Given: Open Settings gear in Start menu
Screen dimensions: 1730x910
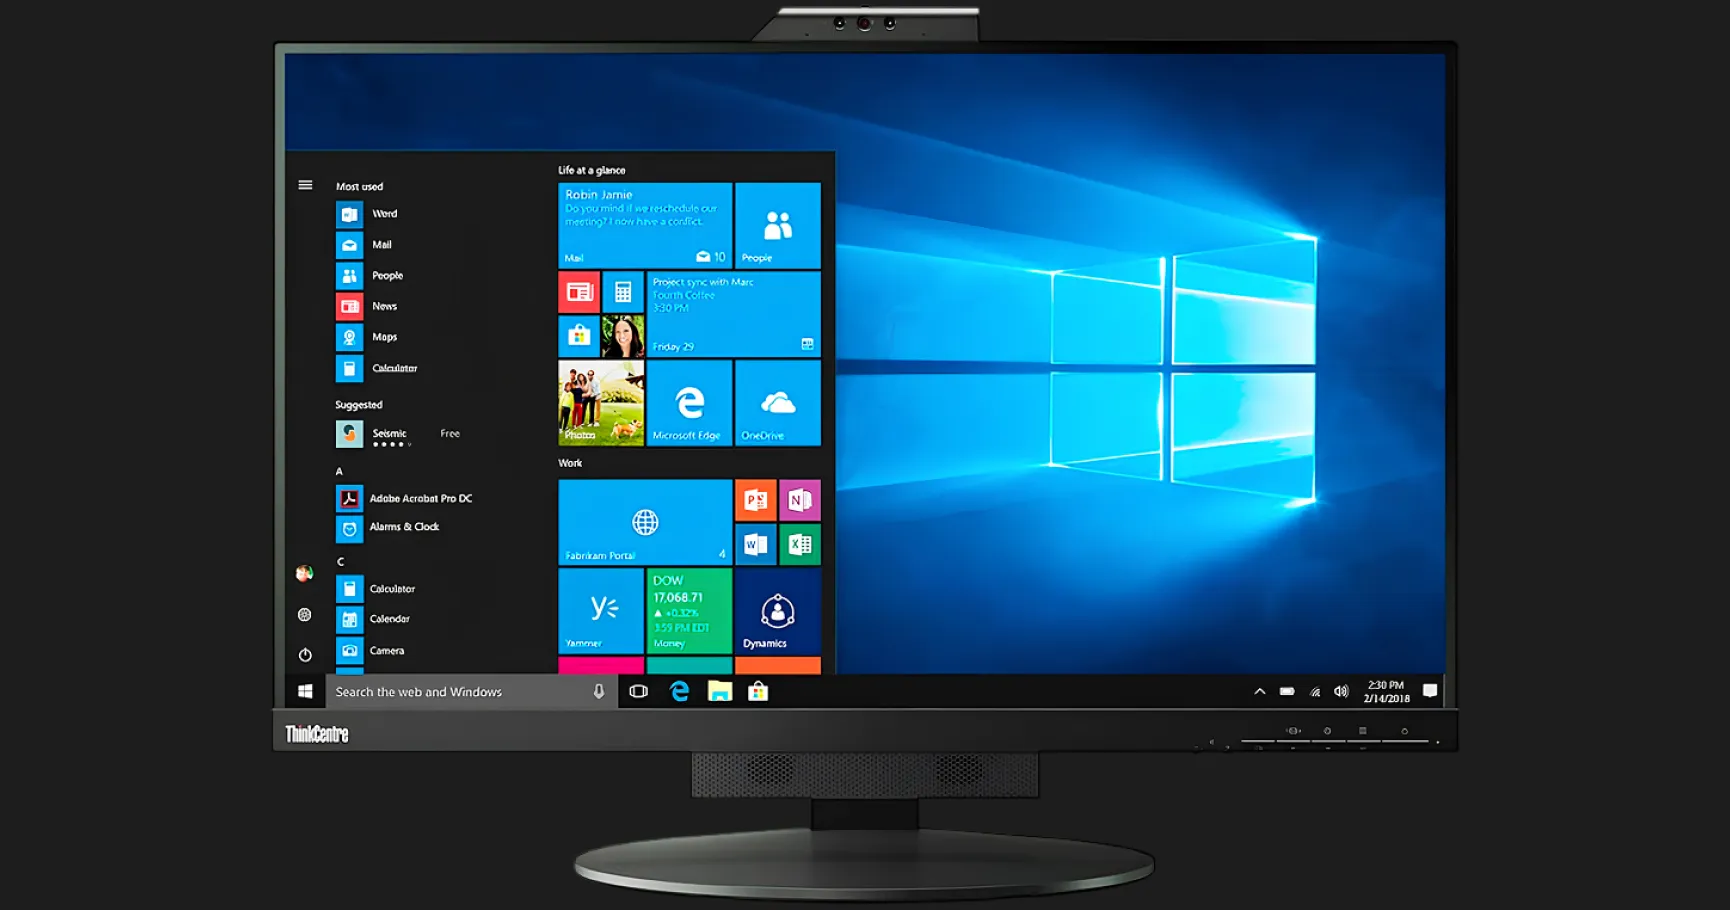Looking at the screenshot, I should click(x=305, y=615).
